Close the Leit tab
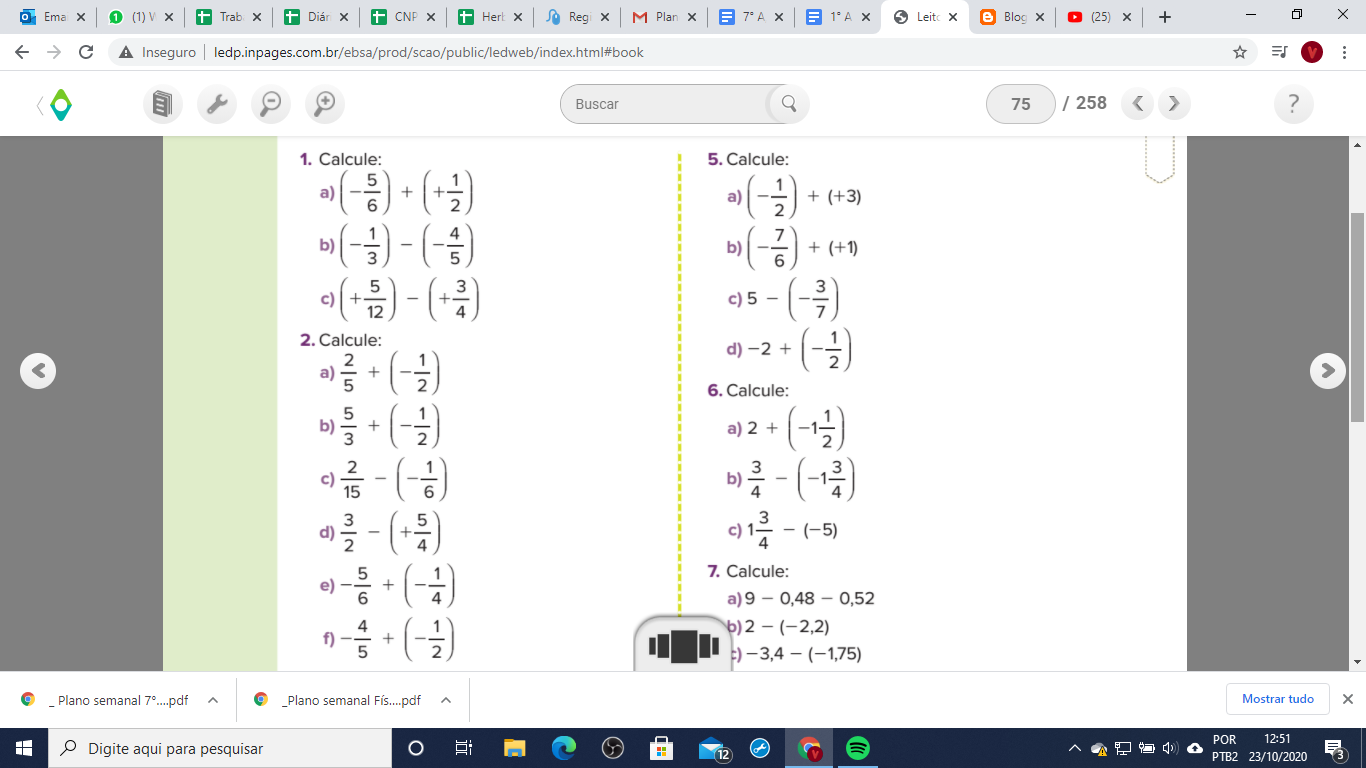Viewport: 1366px width, 768px height. tap(953, 17)
